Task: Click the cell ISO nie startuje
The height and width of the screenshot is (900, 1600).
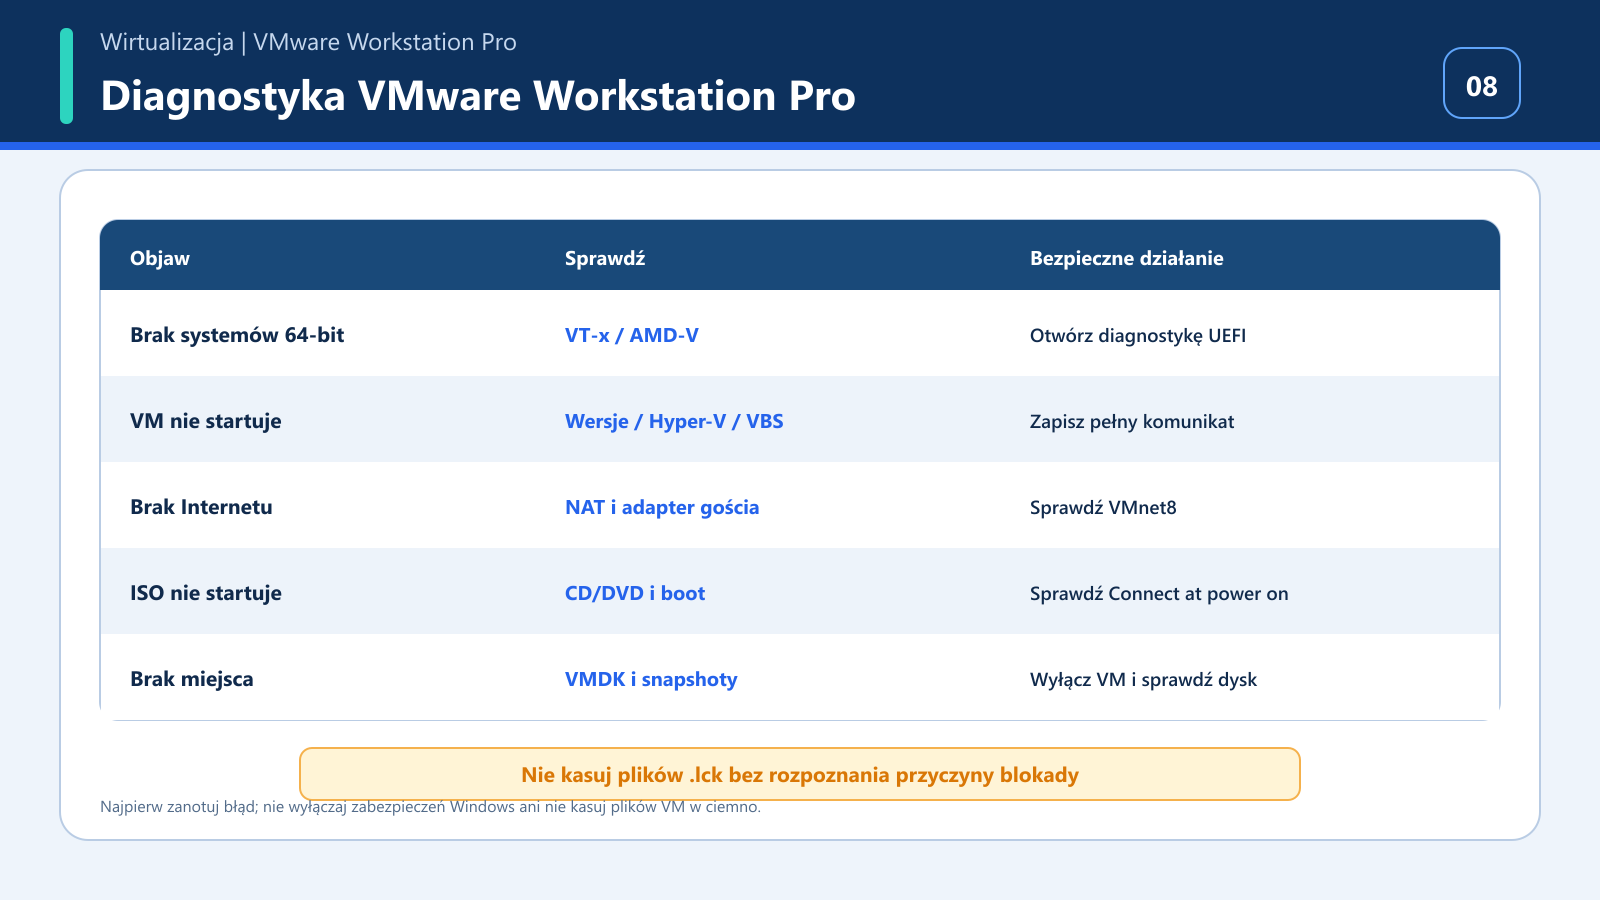Action: tap(206, 593)
